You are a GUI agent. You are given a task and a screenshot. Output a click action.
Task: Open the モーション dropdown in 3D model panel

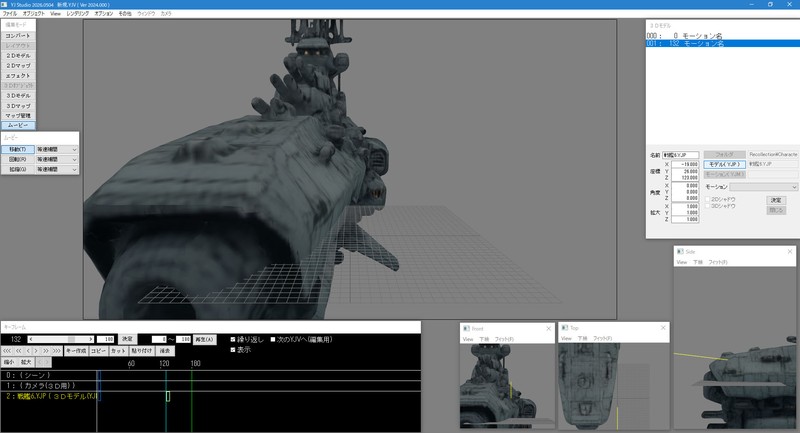pos(764,187)
